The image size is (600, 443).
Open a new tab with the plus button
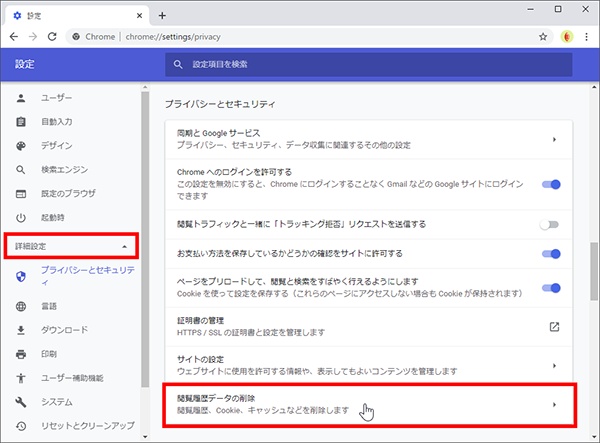point(162,16)
